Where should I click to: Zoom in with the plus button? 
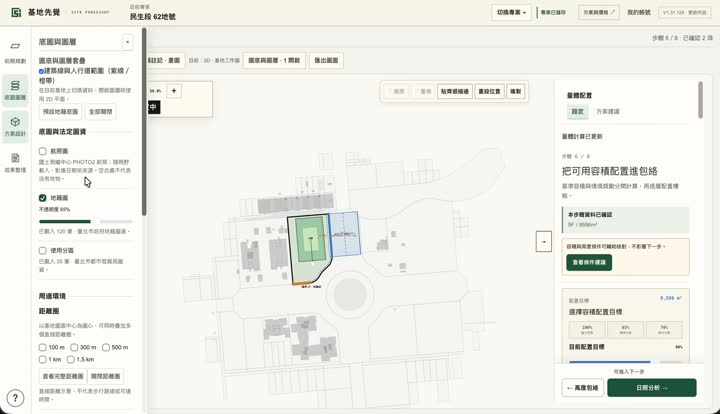[174, 91]
